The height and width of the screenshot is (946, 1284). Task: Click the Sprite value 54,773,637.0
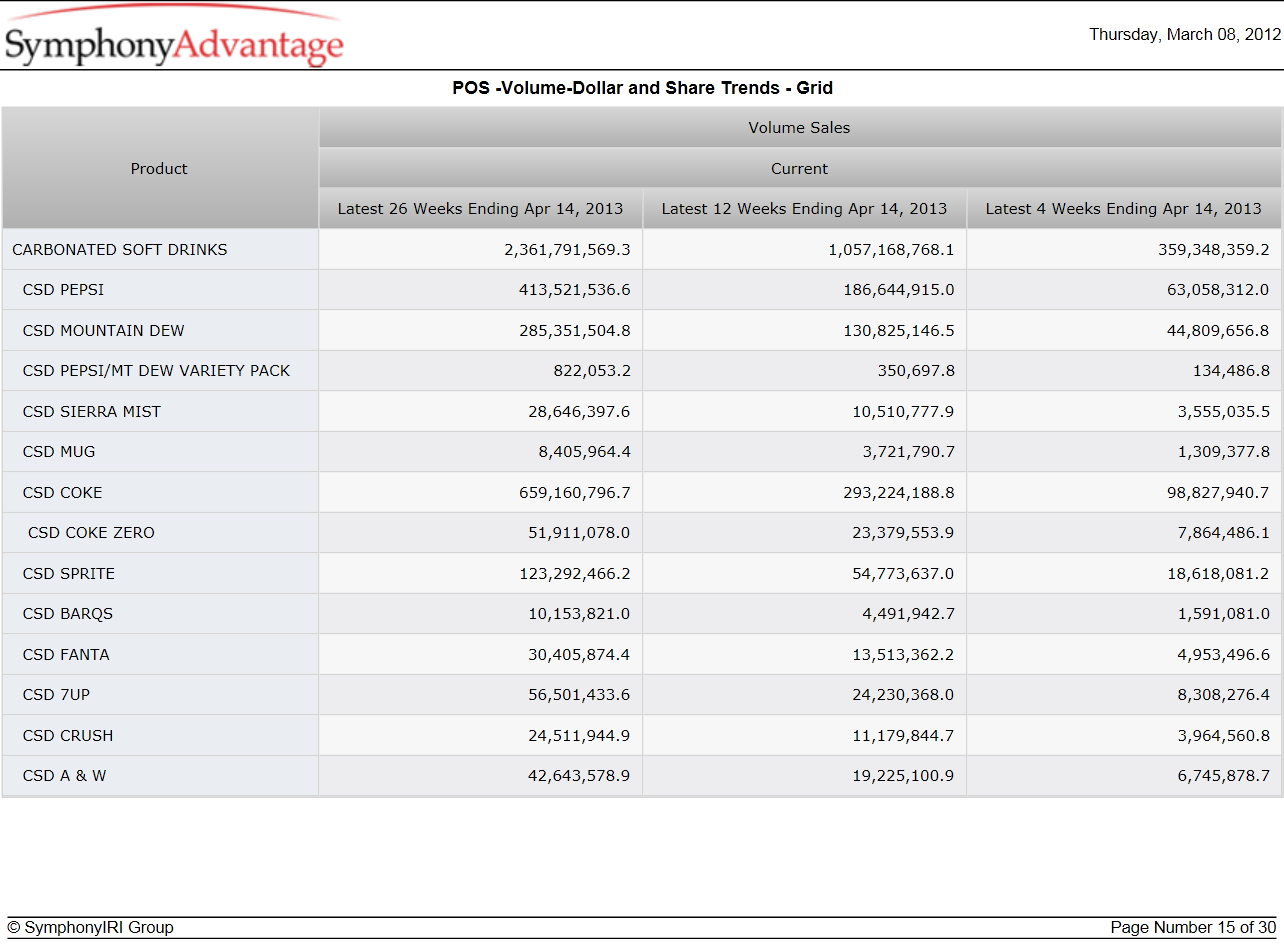[903, 574]
